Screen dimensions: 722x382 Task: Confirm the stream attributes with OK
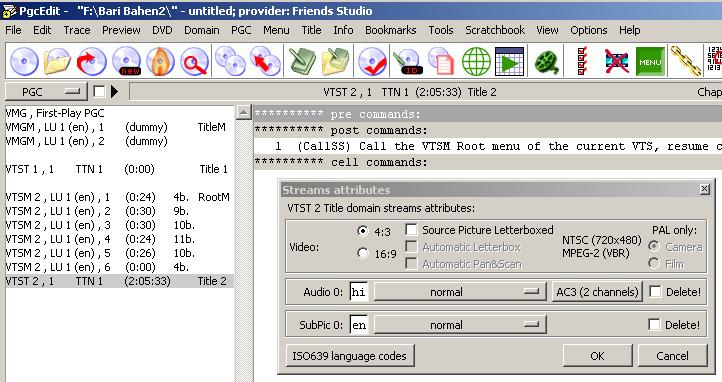coord(597,356)
